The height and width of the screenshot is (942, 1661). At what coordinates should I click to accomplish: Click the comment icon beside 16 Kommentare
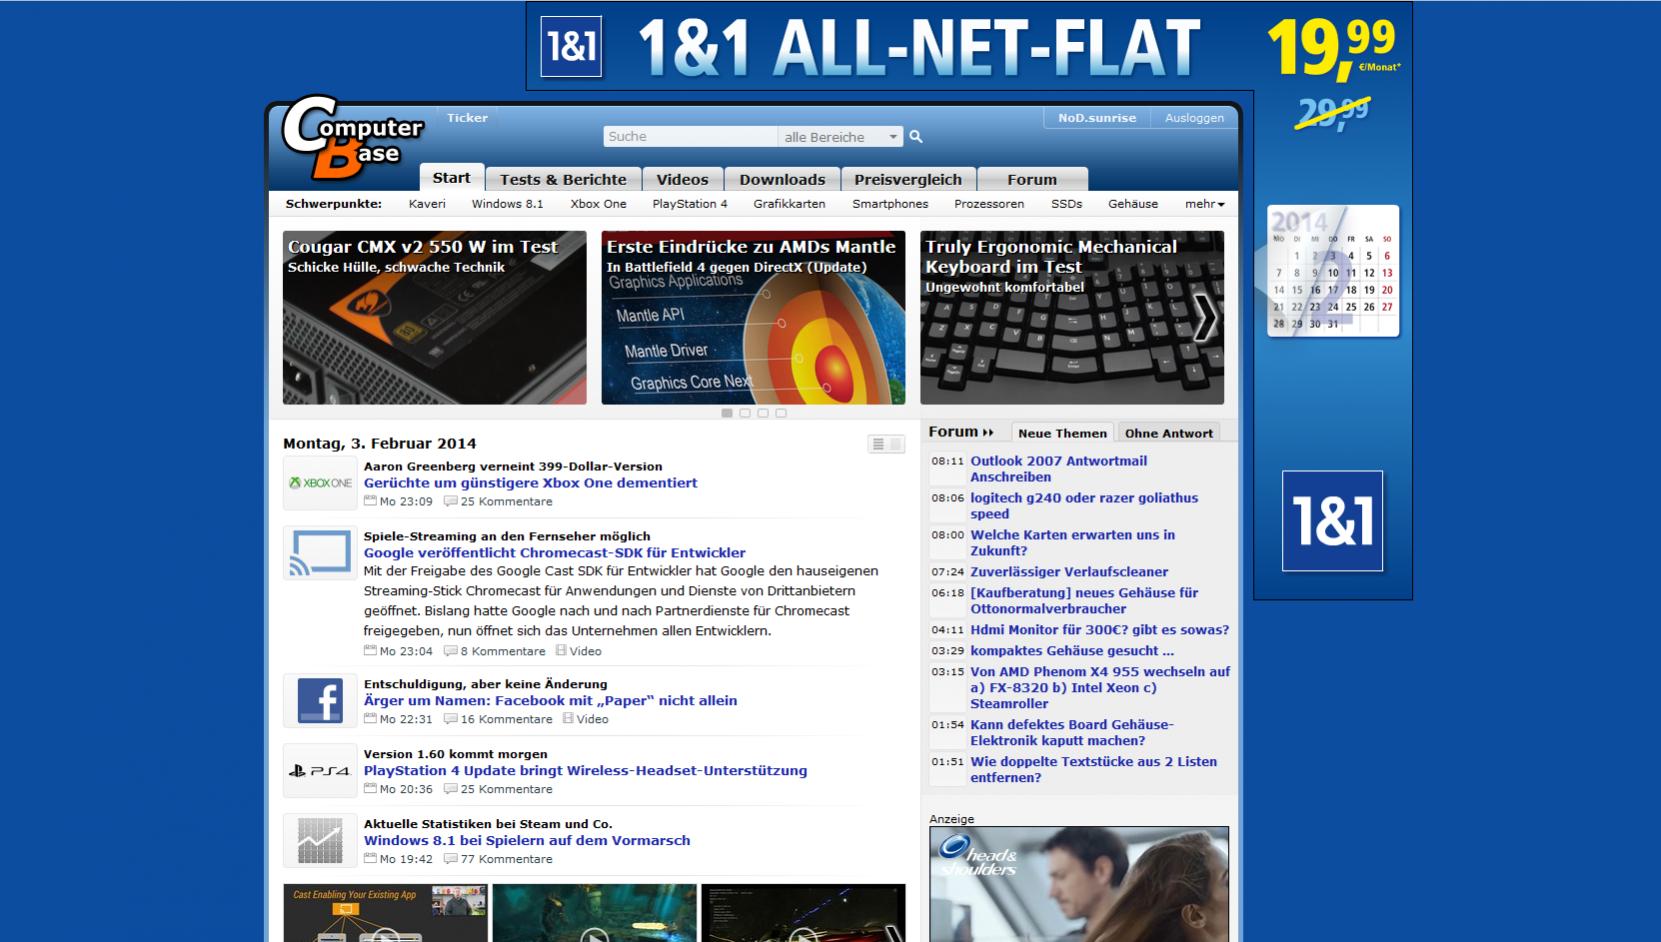pos(451,719)
